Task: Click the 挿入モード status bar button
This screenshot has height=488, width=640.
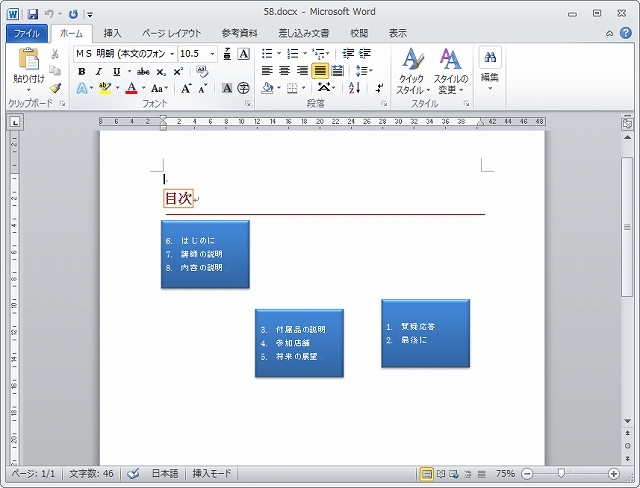Action: [211, 473]
